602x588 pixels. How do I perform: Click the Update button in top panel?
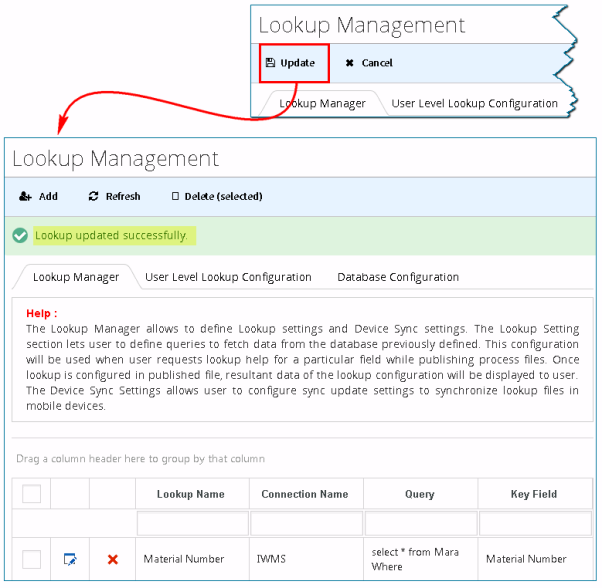[294, 63]
